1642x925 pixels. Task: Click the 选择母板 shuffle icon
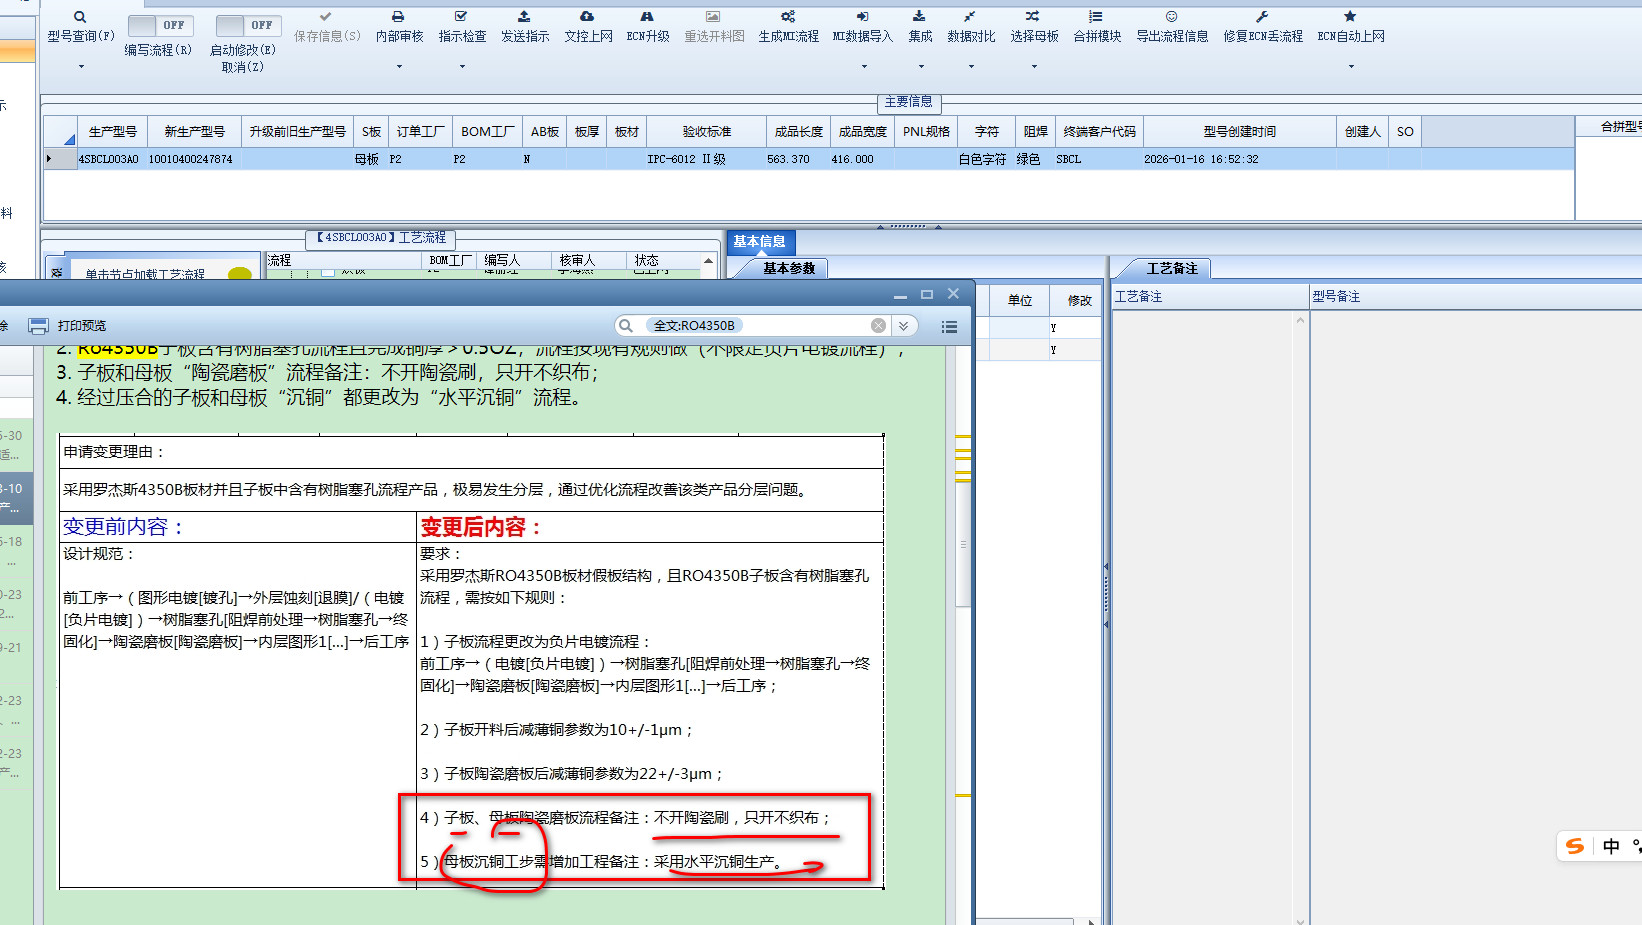(1033, 17)
